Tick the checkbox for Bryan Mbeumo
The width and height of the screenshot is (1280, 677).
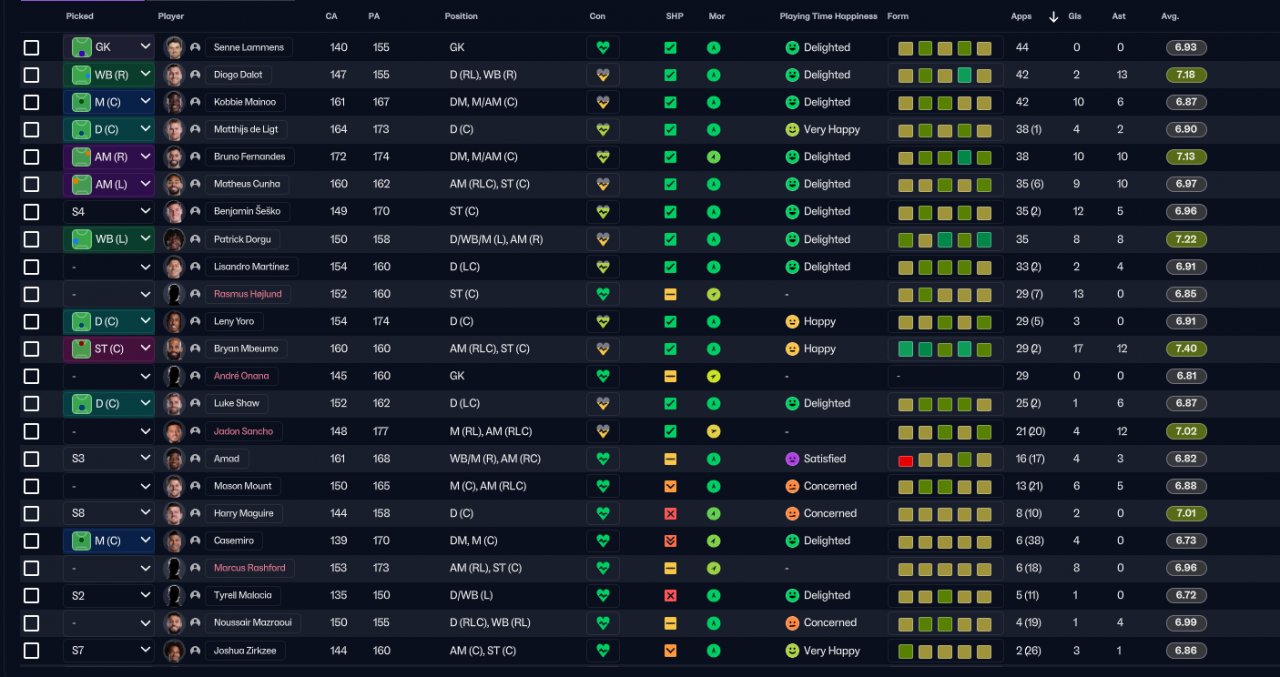31,349
